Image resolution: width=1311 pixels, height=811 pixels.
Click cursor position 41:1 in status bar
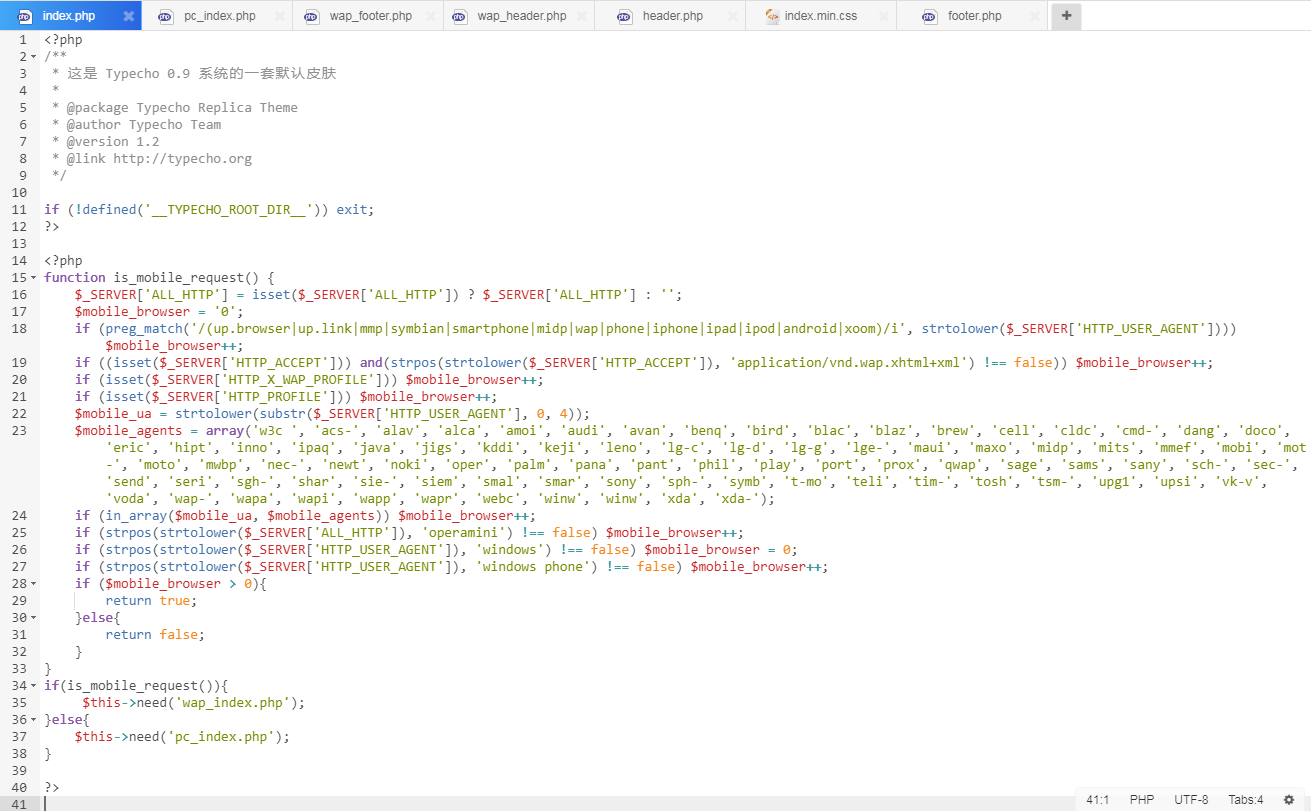pyautogui.click(x=1097, y=800)
